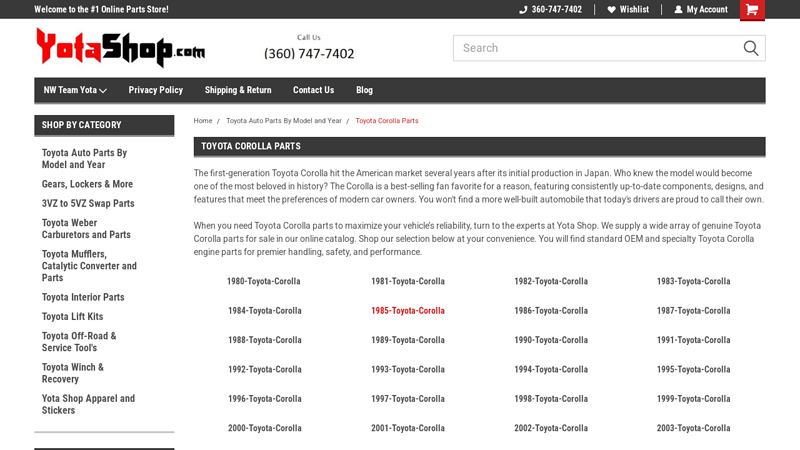Click Toyota Auto Parts By Model and Year breadcrumb
The image size is (800, 450).
284,121
